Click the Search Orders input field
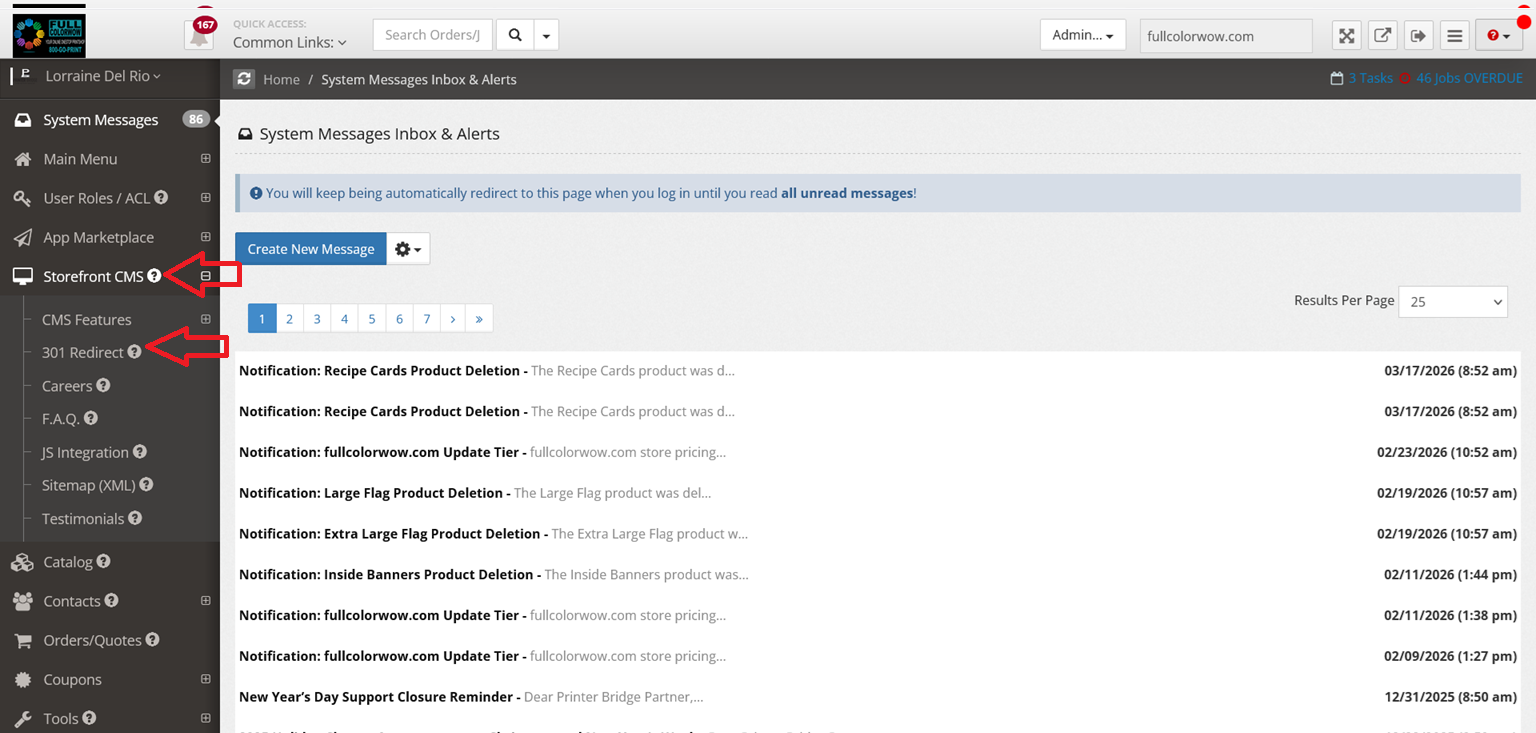The image size is (1536, 733). (433, 35)
